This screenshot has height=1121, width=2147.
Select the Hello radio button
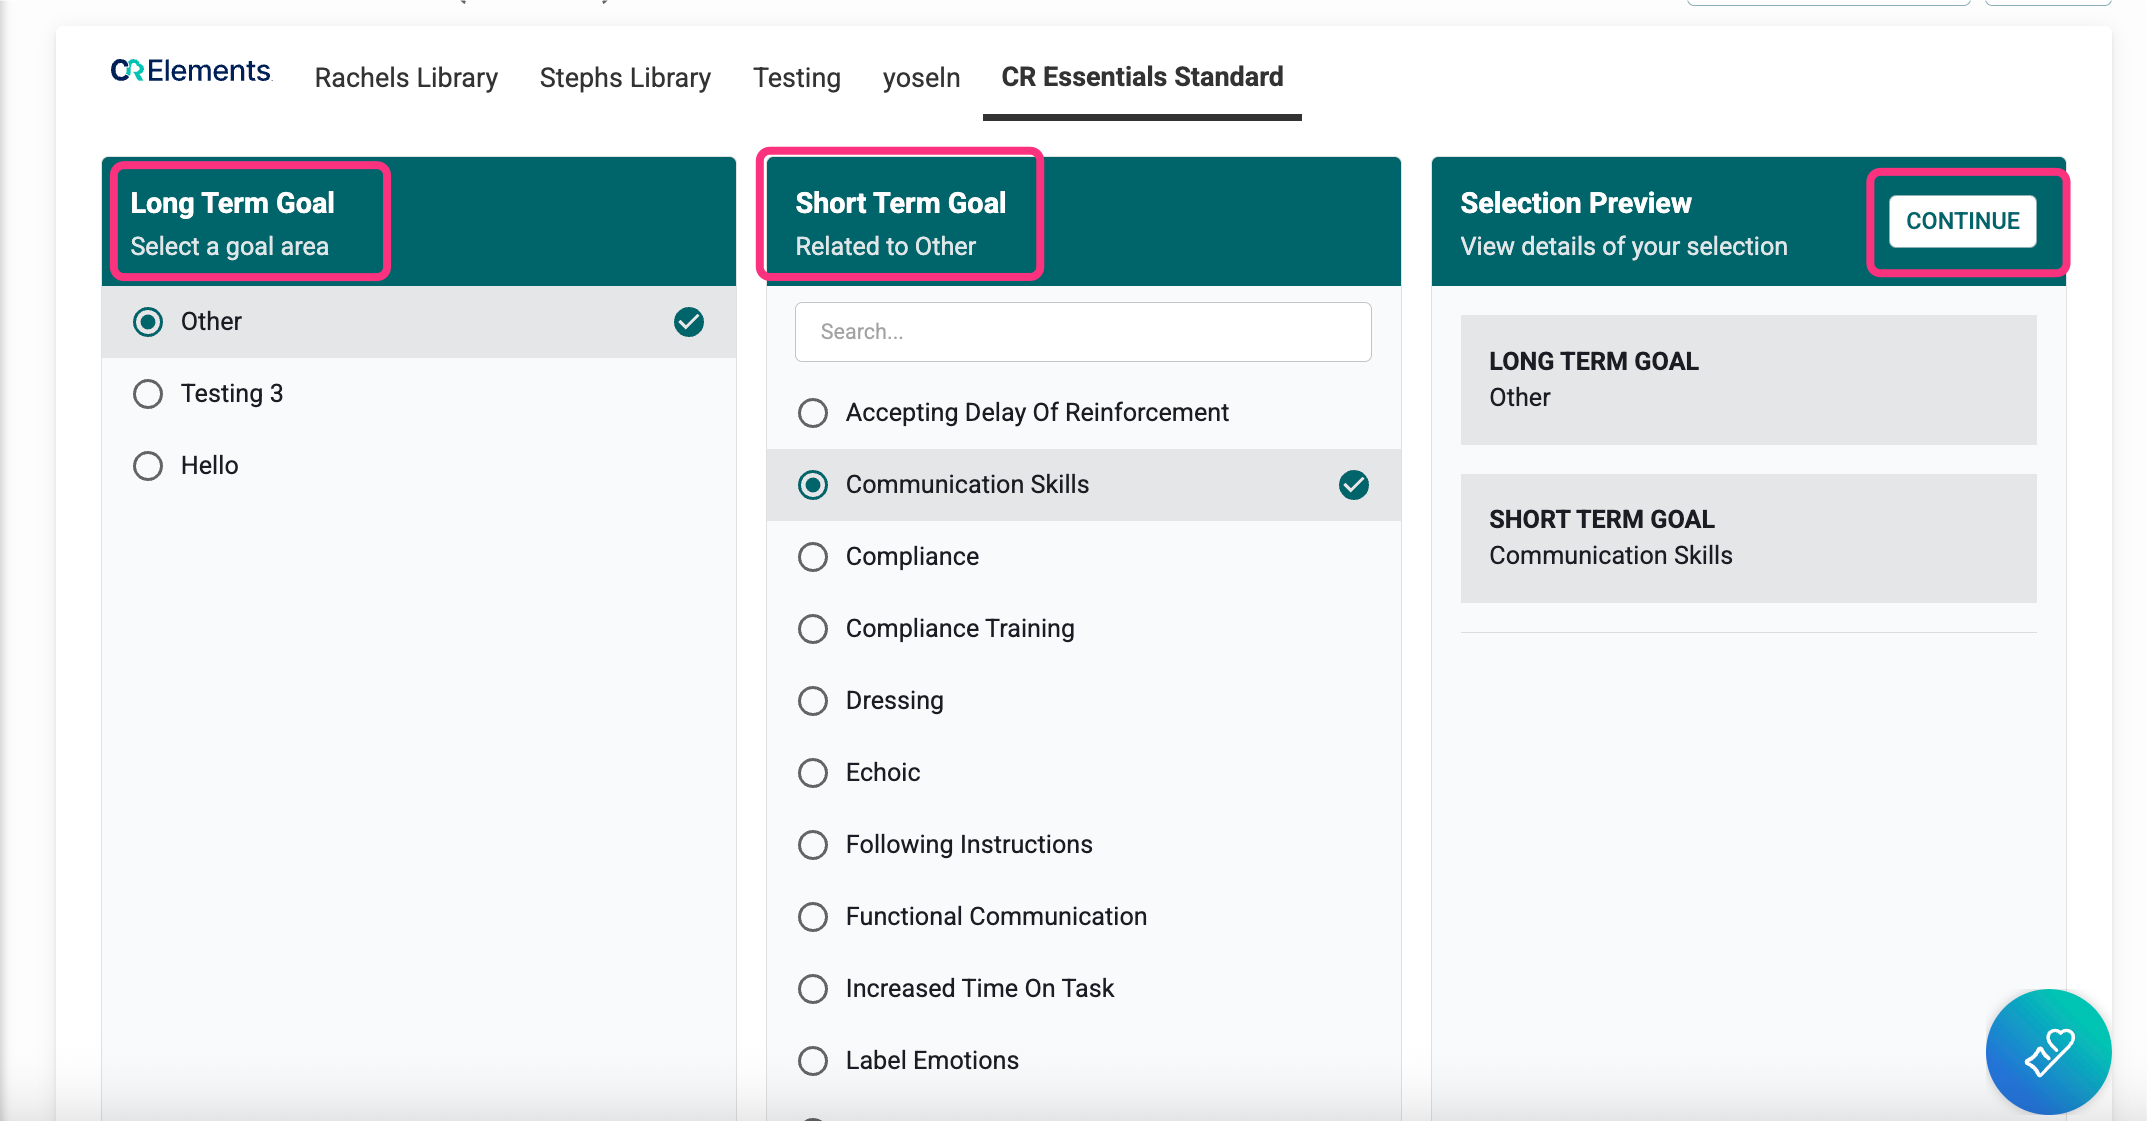point(148,466)
